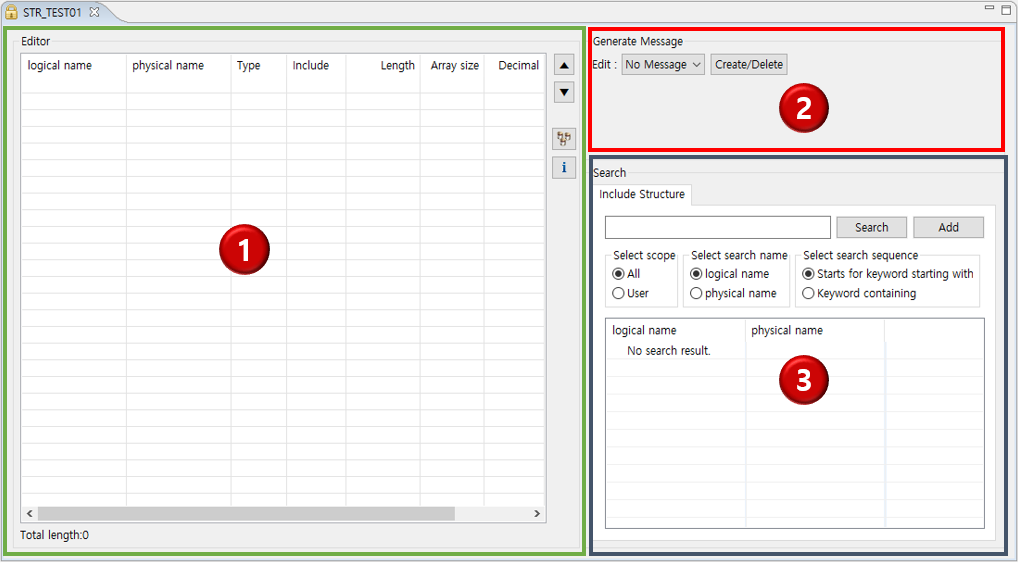Click the 'Total length:0' status text
This screenshot has width=1018, height=564.
tap(55, 535)
